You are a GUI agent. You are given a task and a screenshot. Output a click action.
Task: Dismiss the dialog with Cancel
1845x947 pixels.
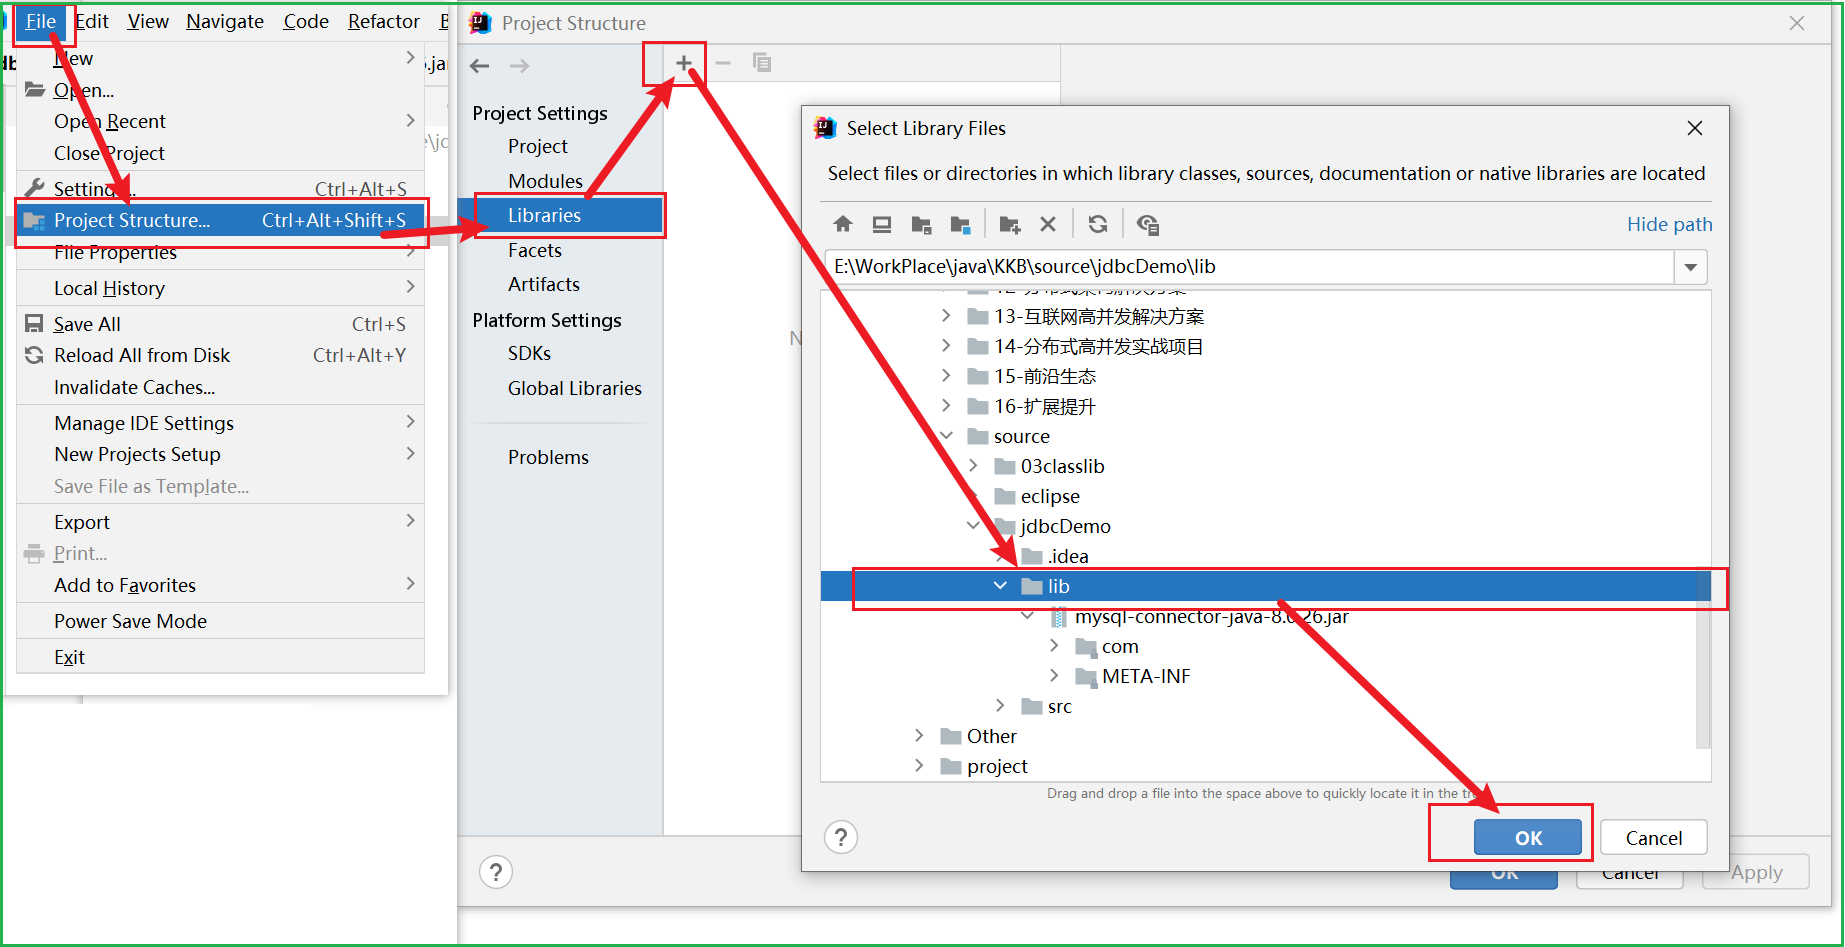1653,837
